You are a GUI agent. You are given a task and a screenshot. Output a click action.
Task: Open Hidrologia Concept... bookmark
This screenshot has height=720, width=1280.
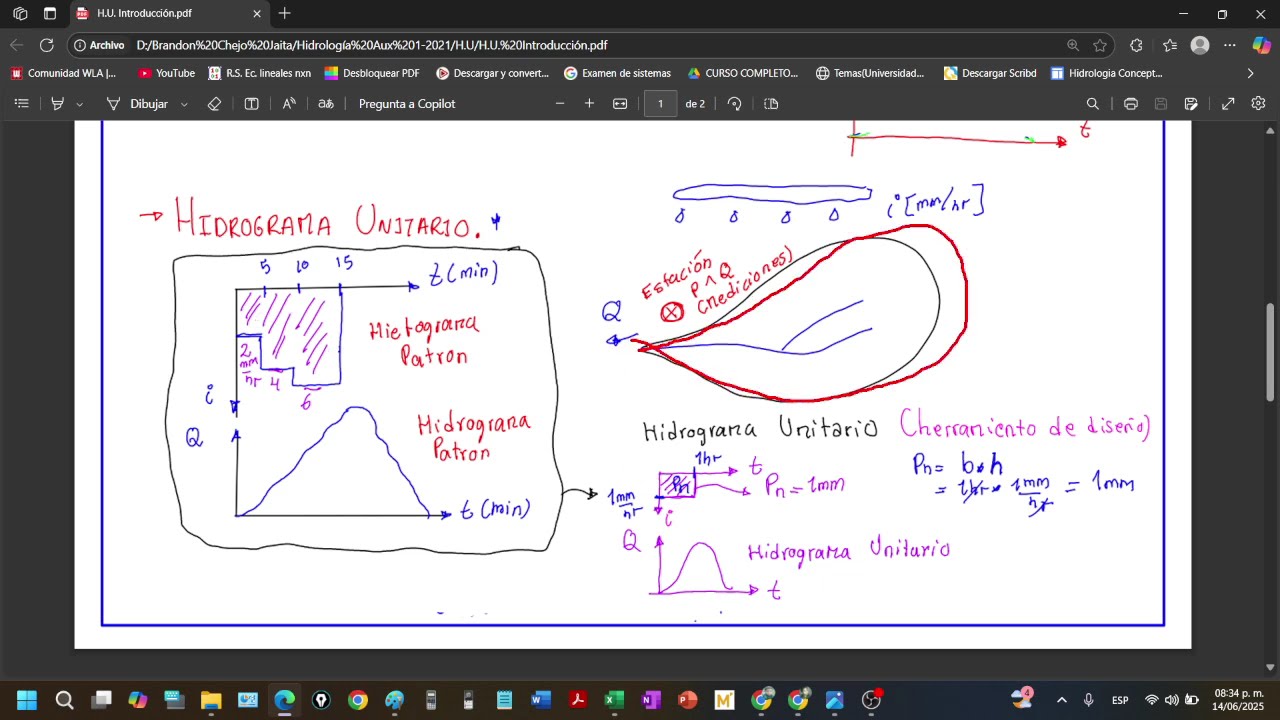click(1107, 73)
